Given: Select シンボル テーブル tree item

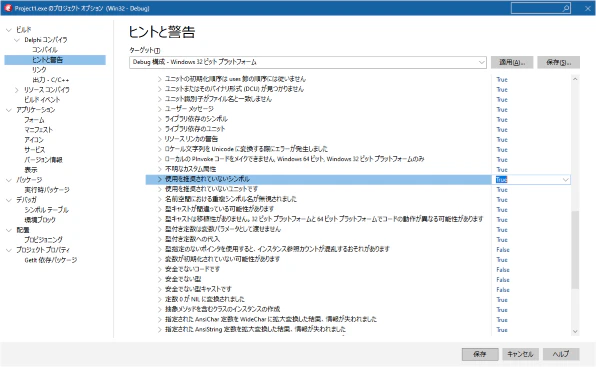Looking at the screenshot, I should (x=46, y=210).
